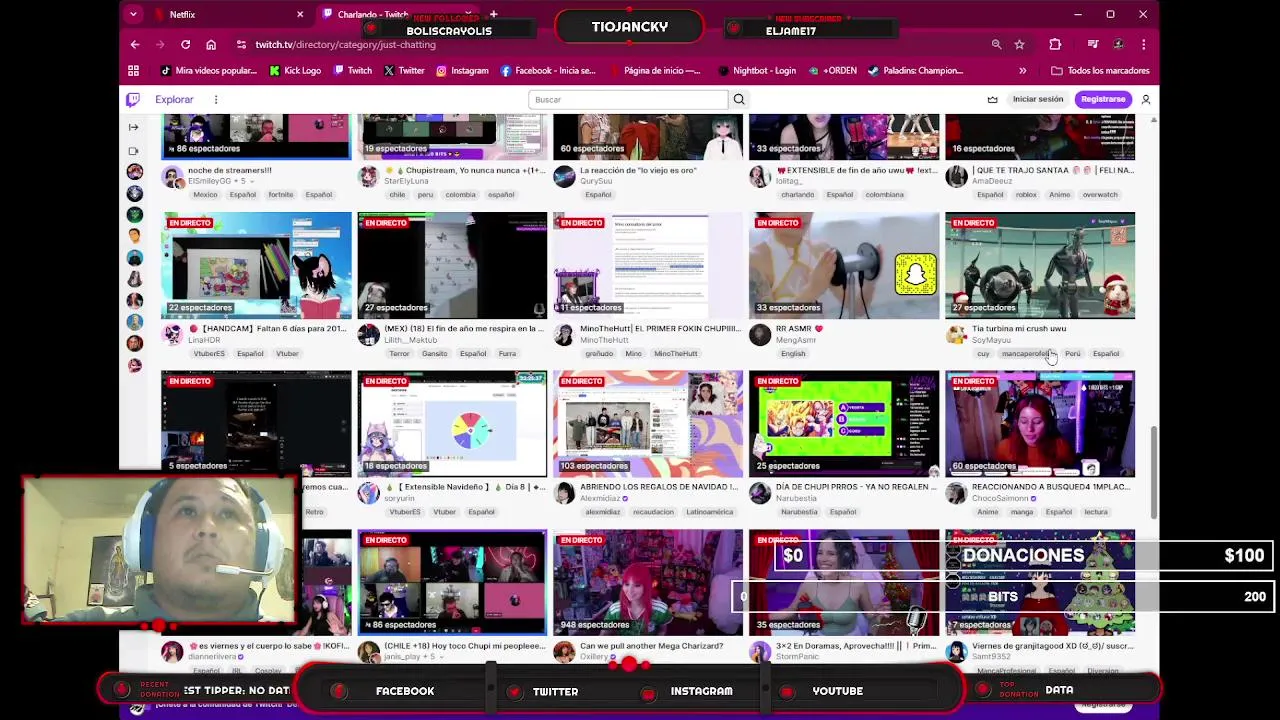
Task: Click the page vertical scrollbar thumb
Action: coord(1154,472)
